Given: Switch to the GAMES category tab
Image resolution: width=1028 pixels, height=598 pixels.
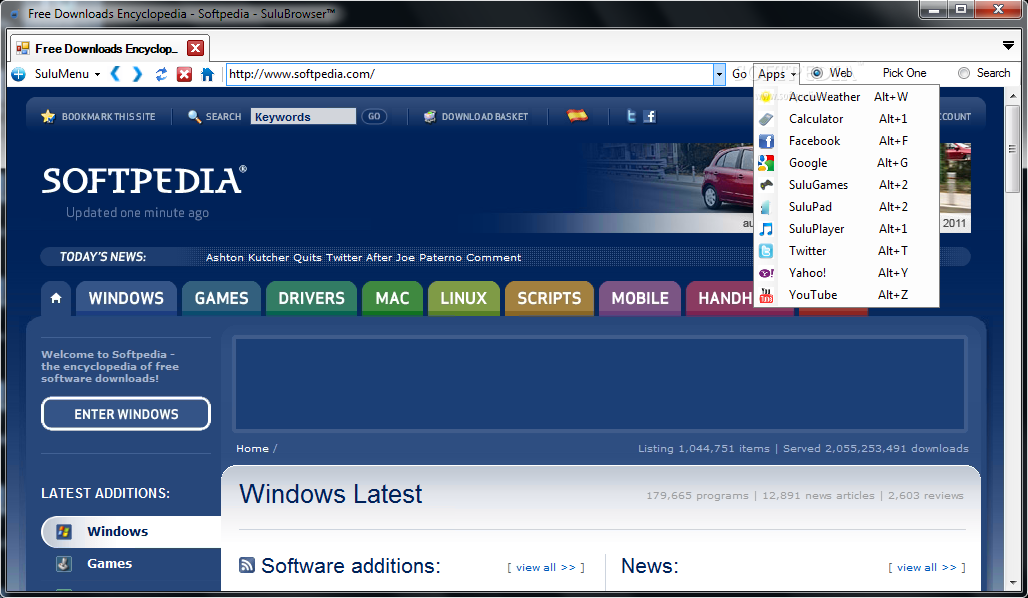Looking at the screenshot, I should (x=221, y=298).
